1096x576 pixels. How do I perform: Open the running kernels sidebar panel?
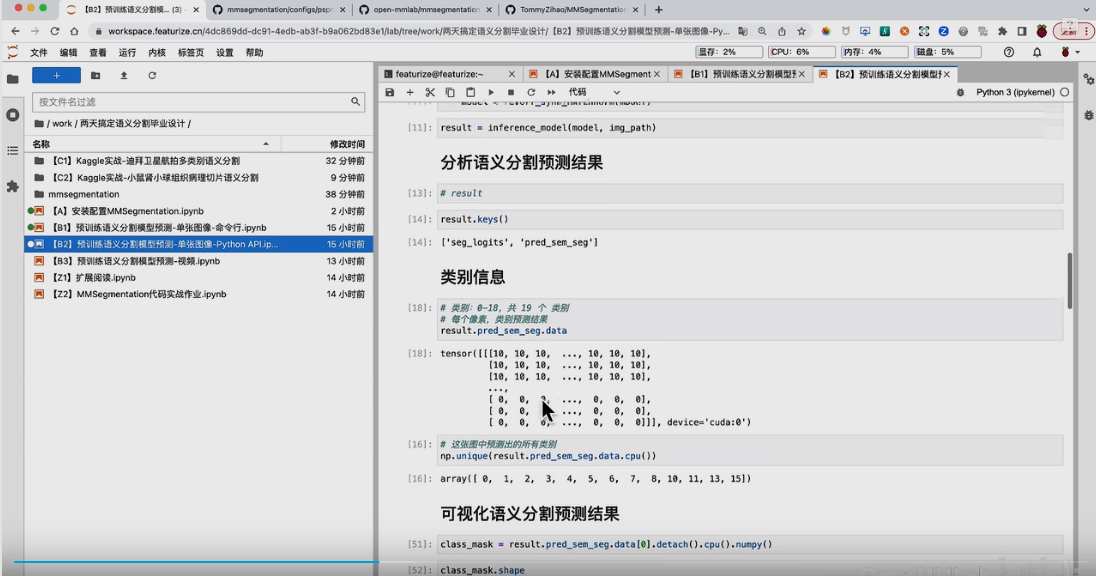(12, 115)
